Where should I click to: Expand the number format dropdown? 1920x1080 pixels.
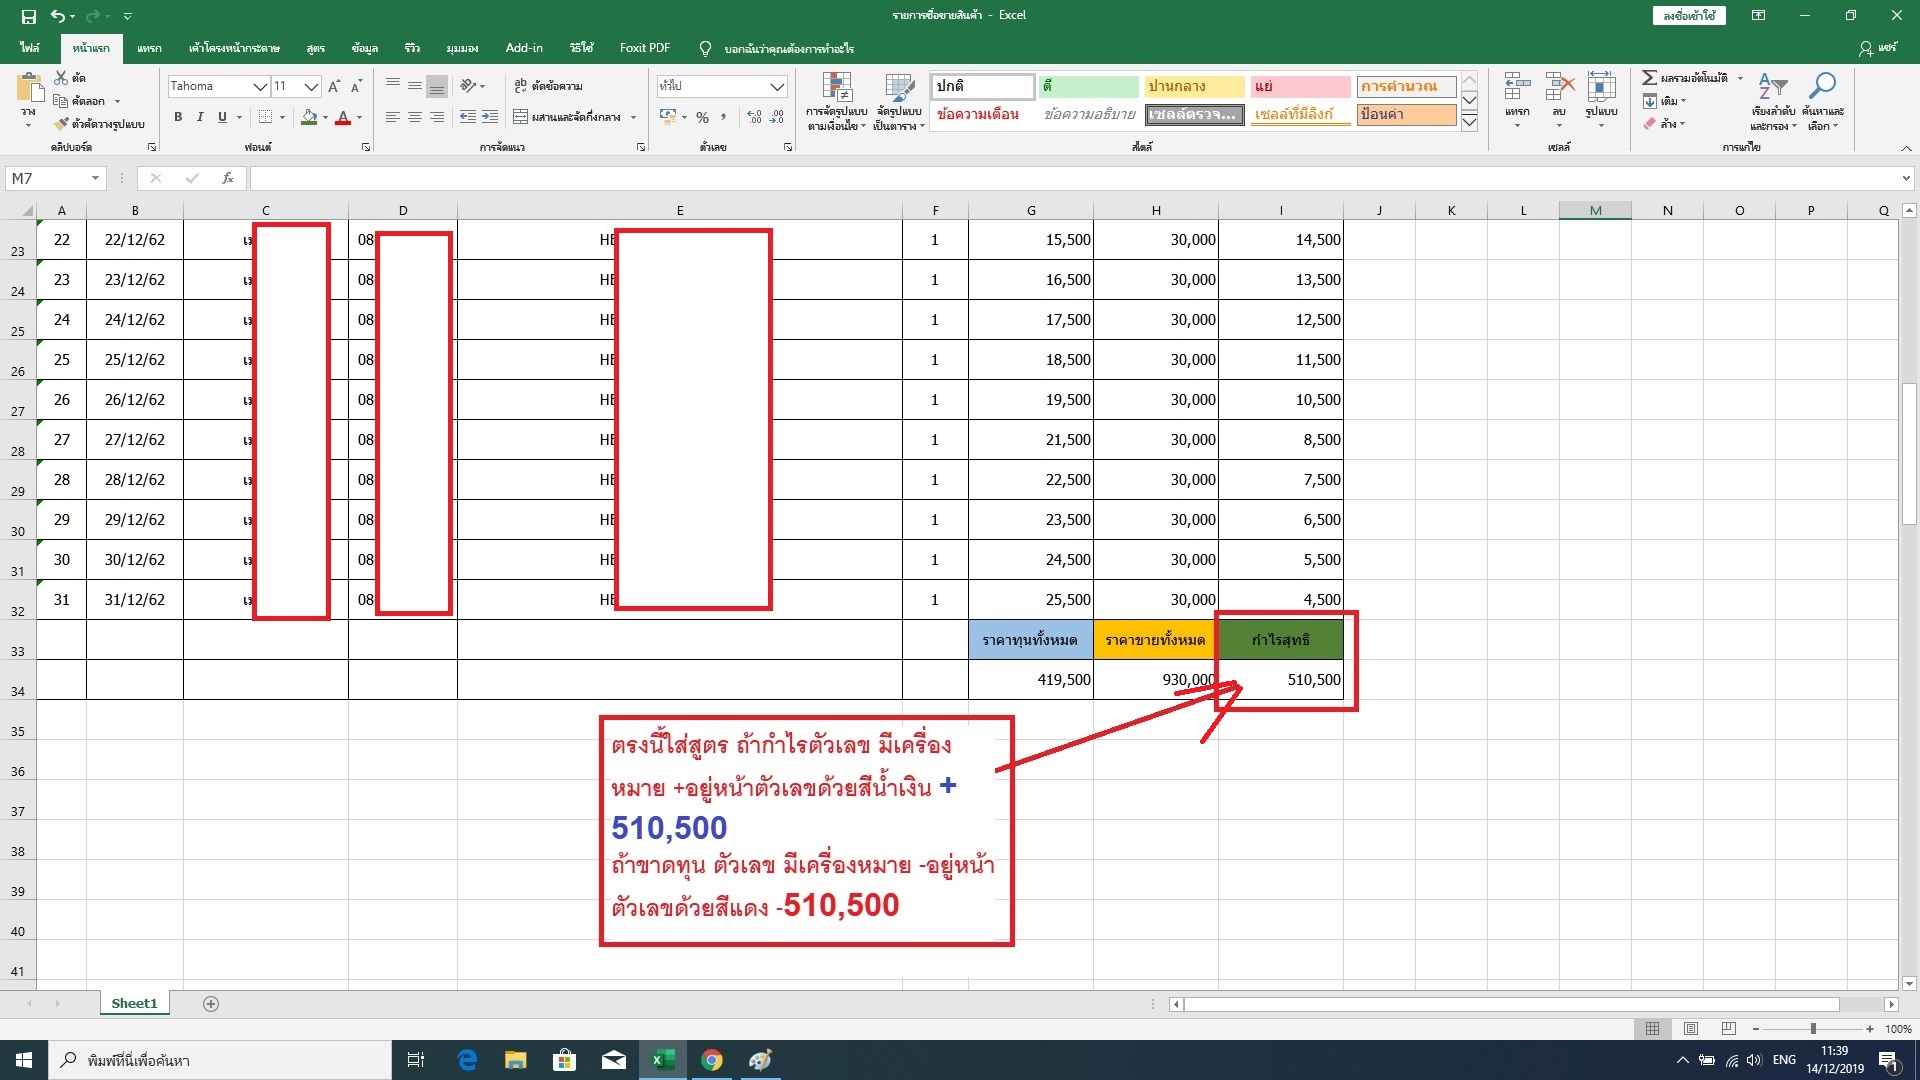click(777, 87)
